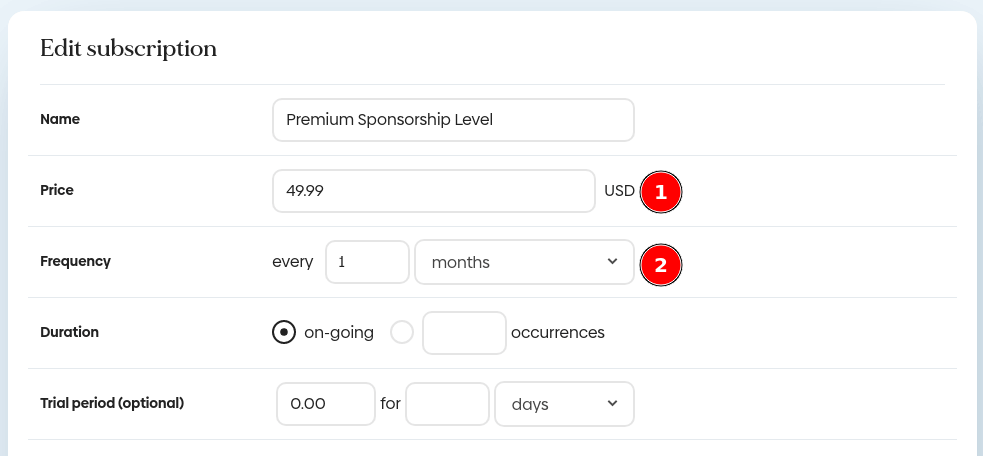Select the on-going duration radio button

[x=284, y=332]
